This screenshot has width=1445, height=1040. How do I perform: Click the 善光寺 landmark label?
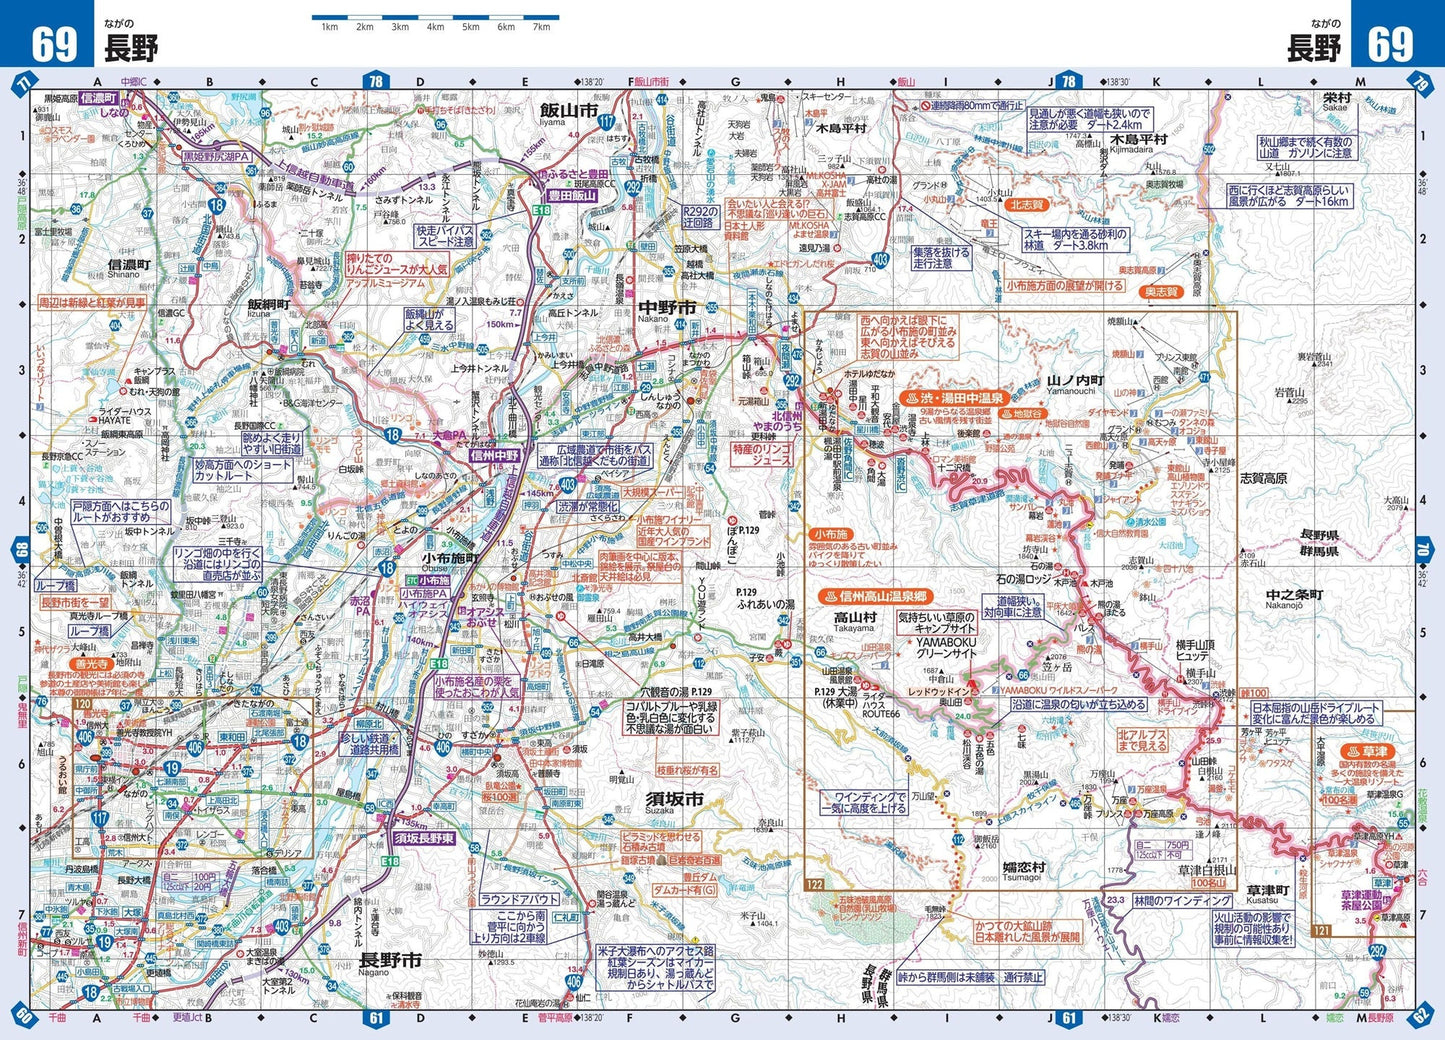point(92,663)
